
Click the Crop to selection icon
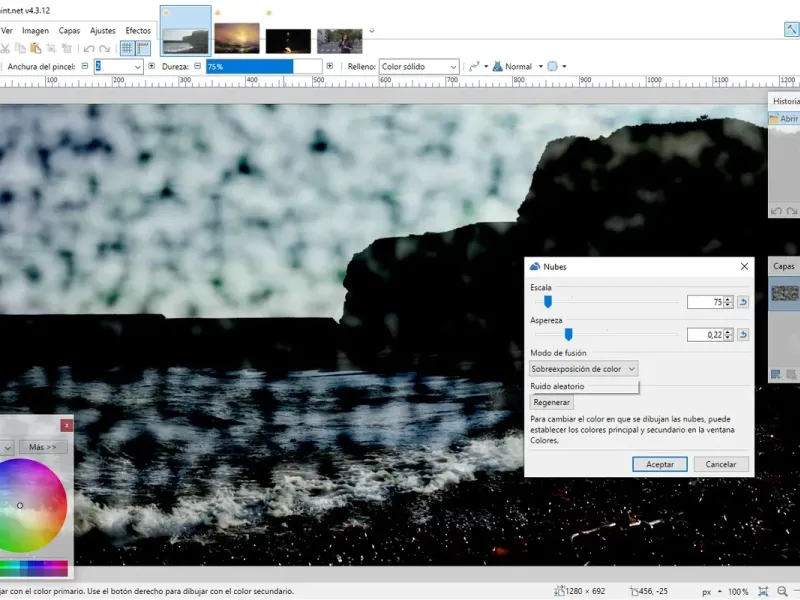(x=51, y=48)
